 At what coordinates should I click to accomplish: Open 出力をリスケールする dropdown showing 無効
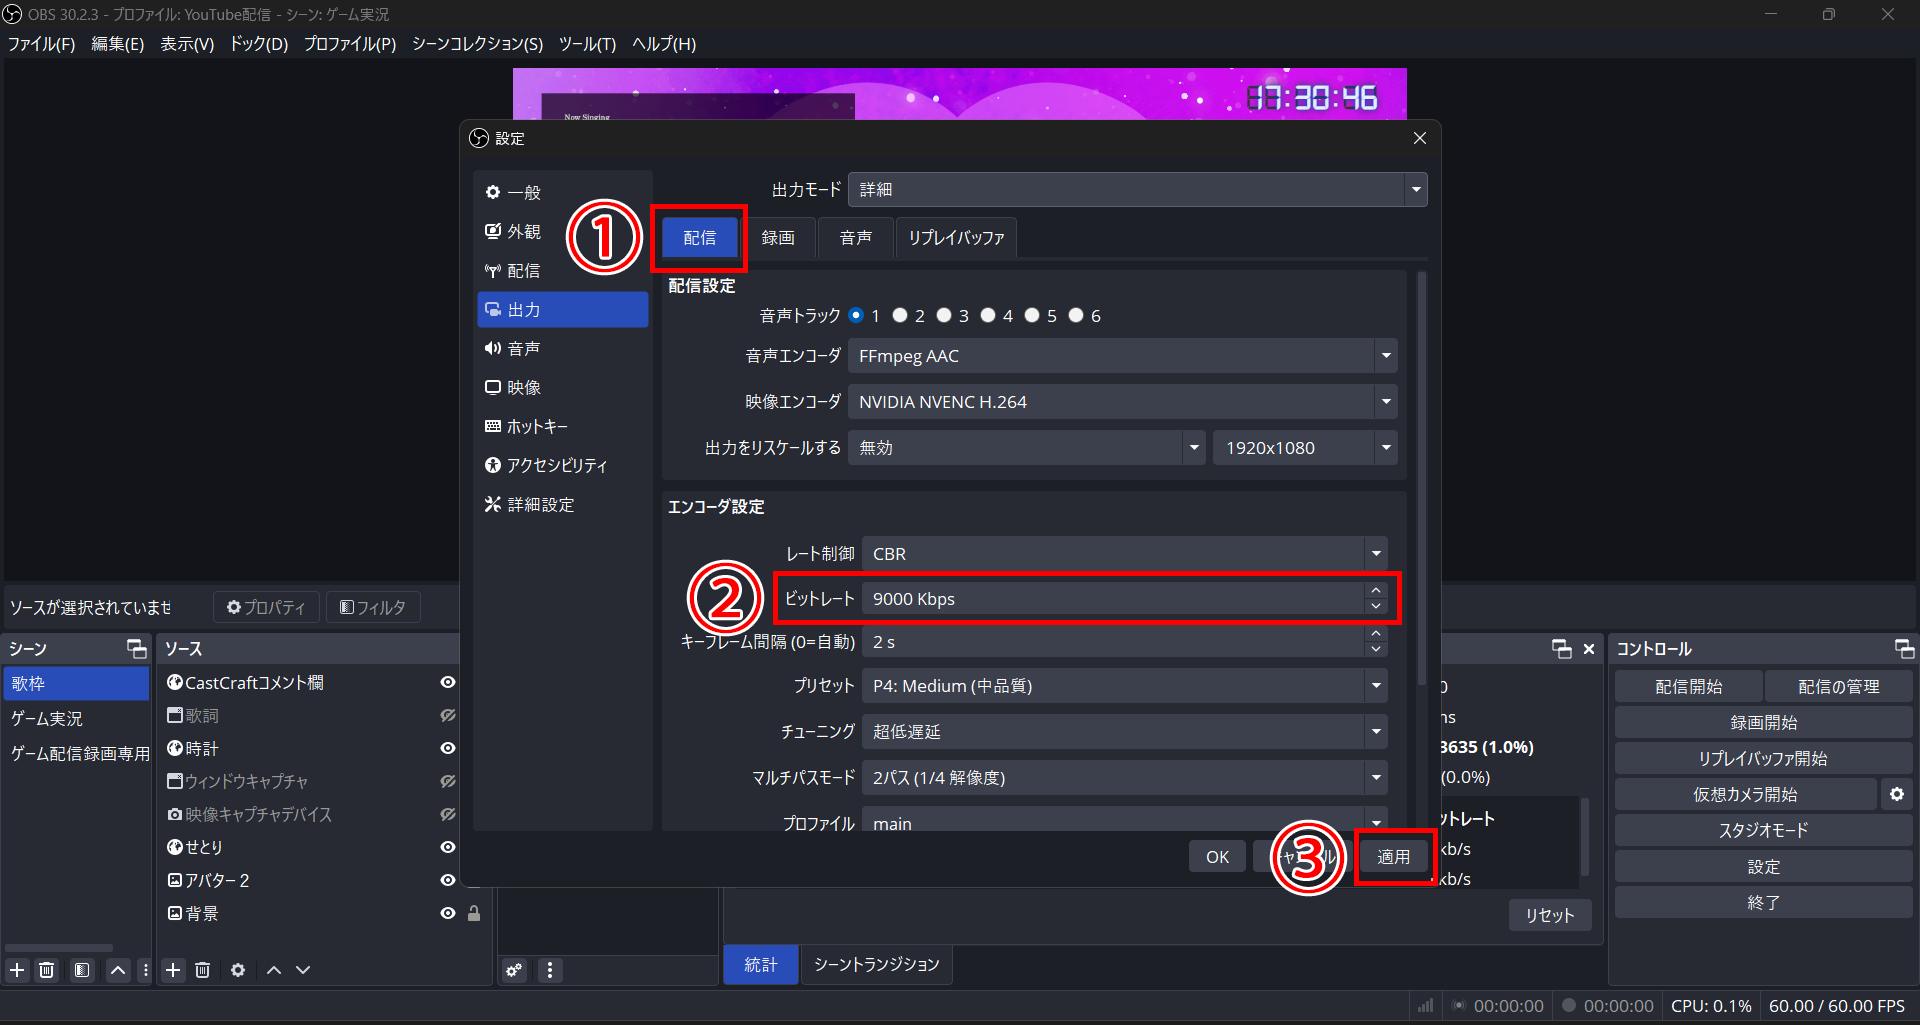1026,448
